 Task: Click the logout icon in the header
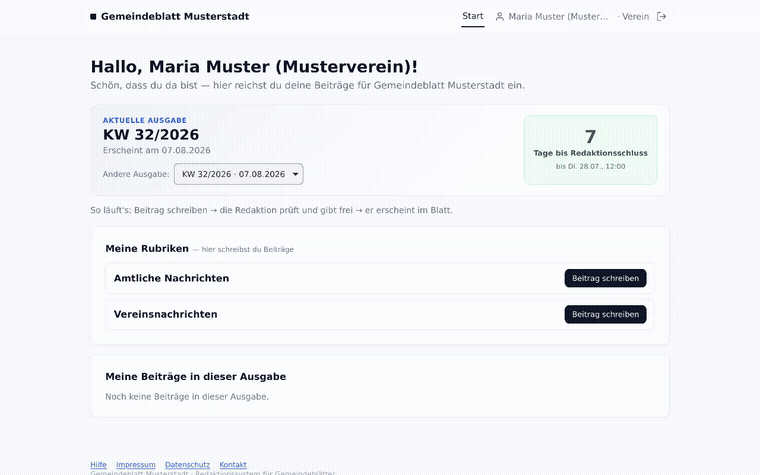(661, 16)
